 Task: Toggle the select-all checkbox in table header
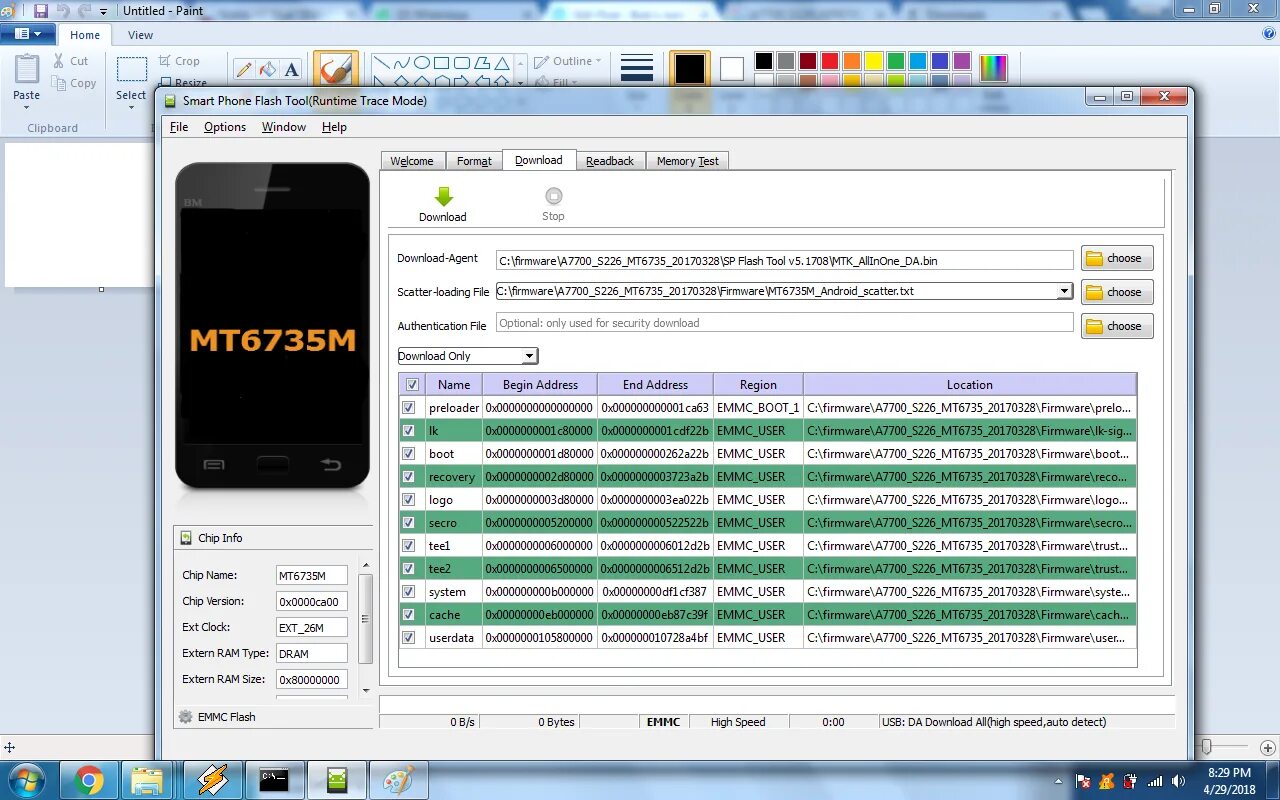pos(412,384)
